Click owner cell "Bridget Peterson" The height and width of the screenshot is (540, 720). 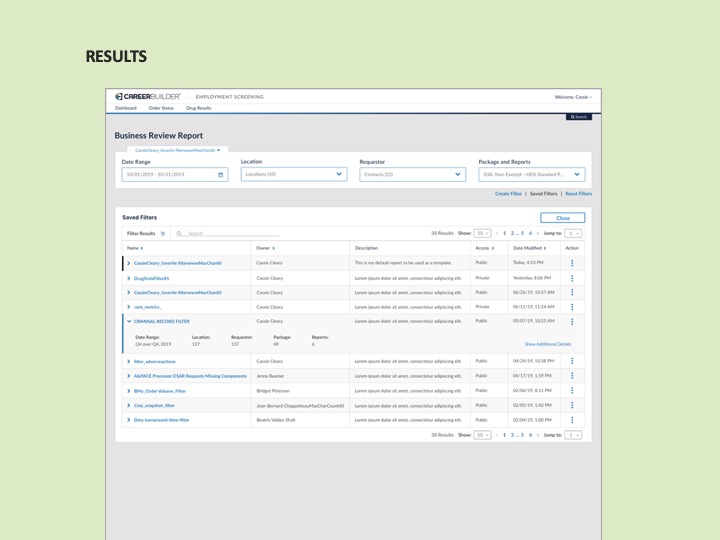tap(273, 391)
